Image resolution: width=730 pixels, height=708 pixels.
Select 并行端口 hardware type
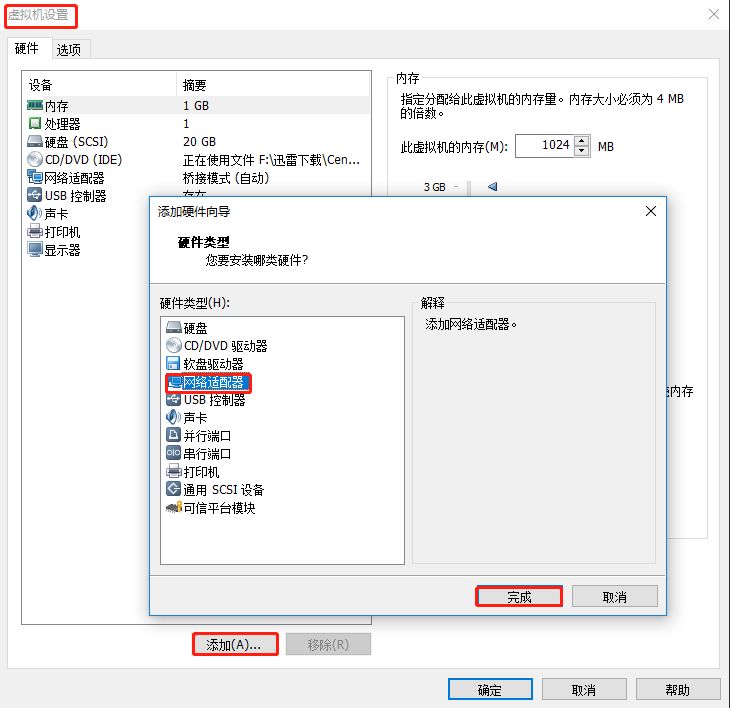point(207,436)
